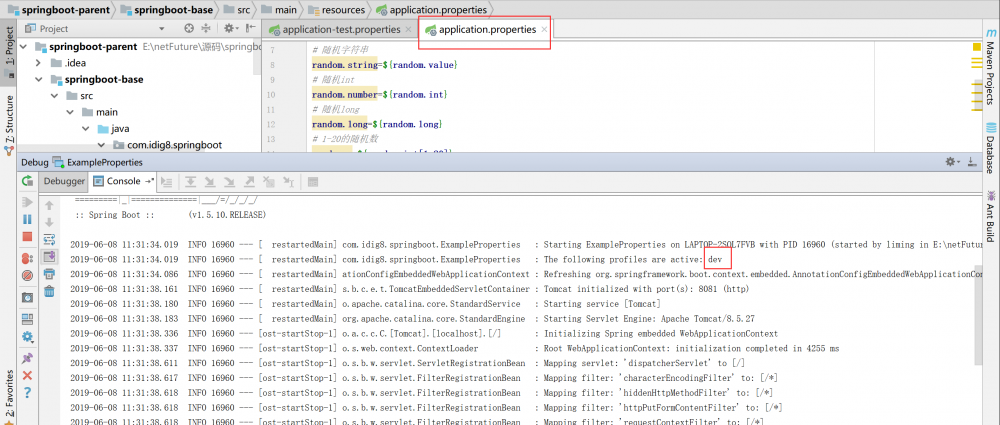Image resolution: width=1000 pixels, height=425 pixels.
Task: Stop the debug session with the red square
Action: [27, 237]
